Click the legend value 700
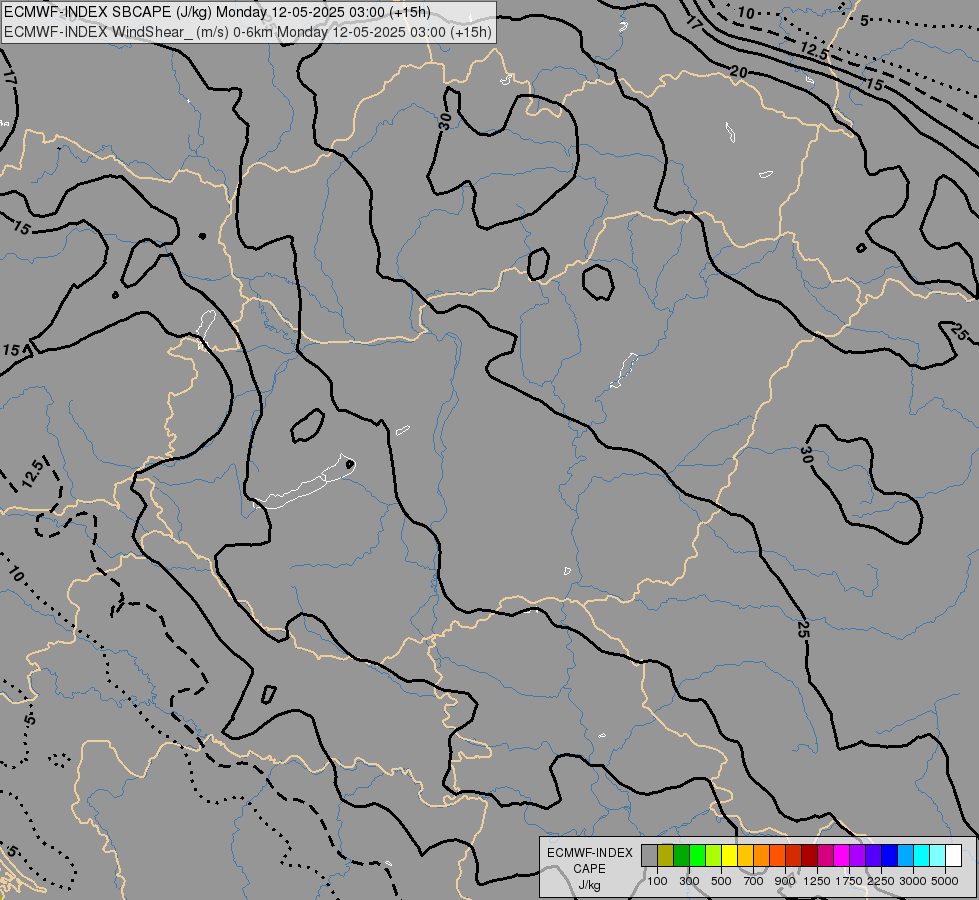The width and height of the screenshot is (979, 900). [x=754, y=881]
